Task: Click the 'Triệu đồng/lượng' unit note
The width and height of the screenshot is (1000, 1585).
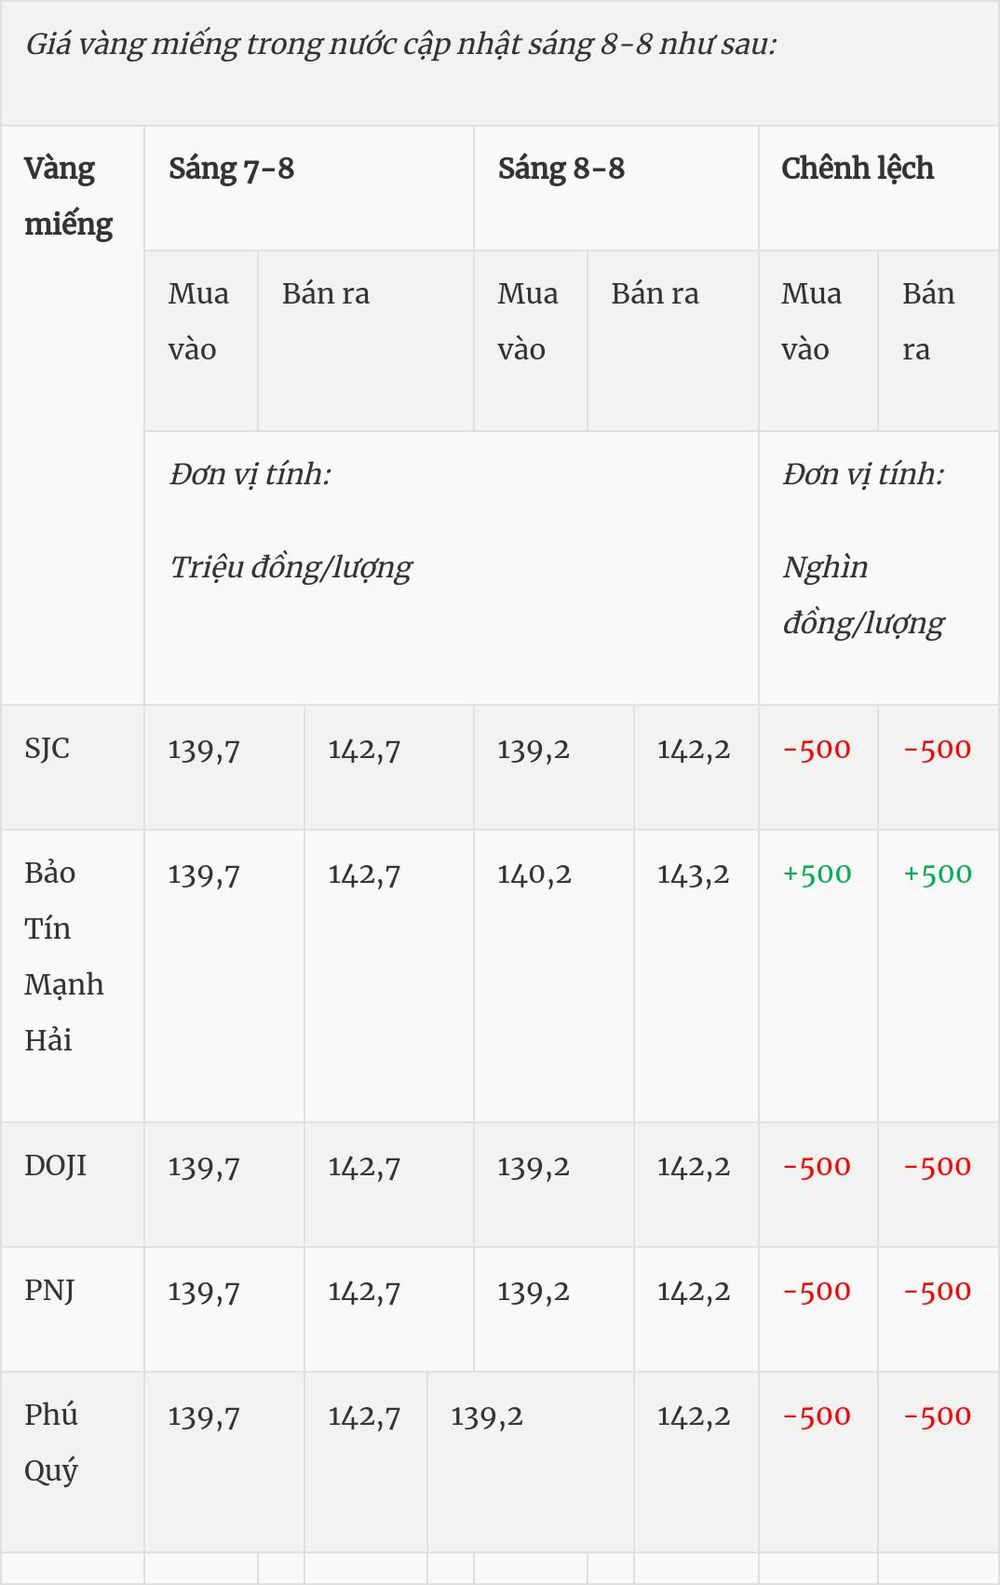Action: (290, 568)
